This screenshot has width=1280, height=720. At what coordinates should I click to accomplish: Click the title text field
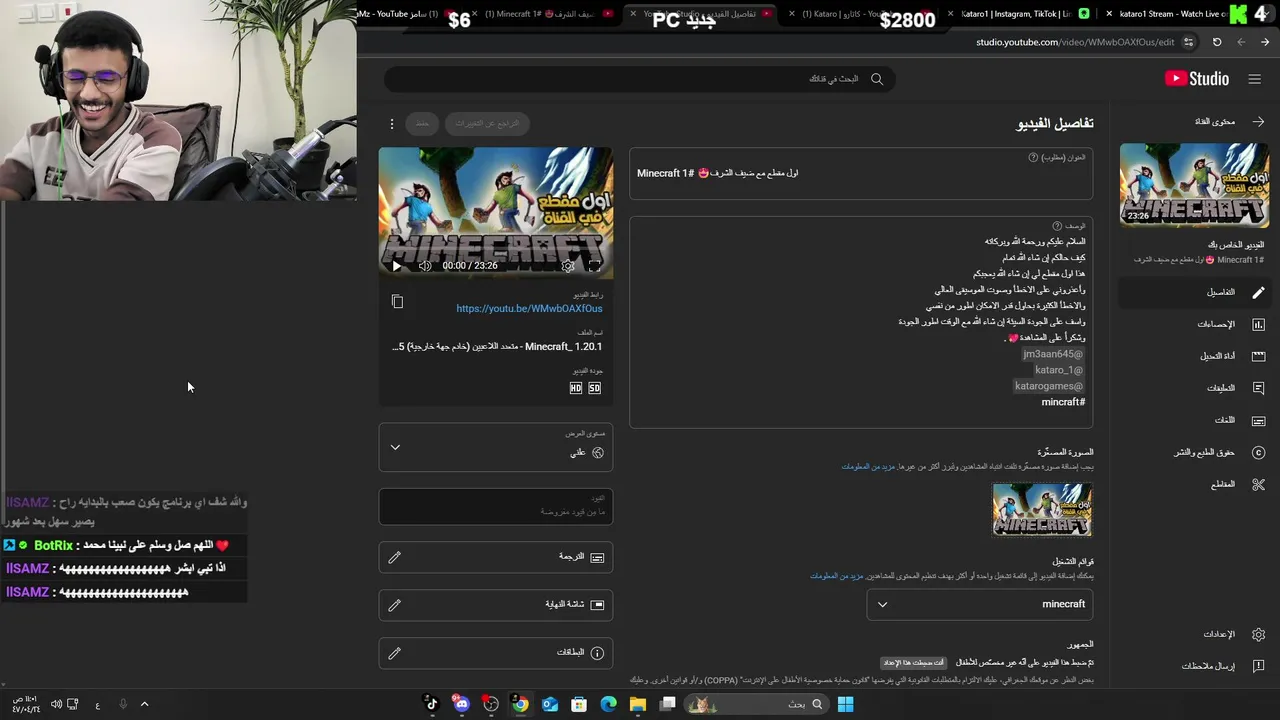coord(861,173)
